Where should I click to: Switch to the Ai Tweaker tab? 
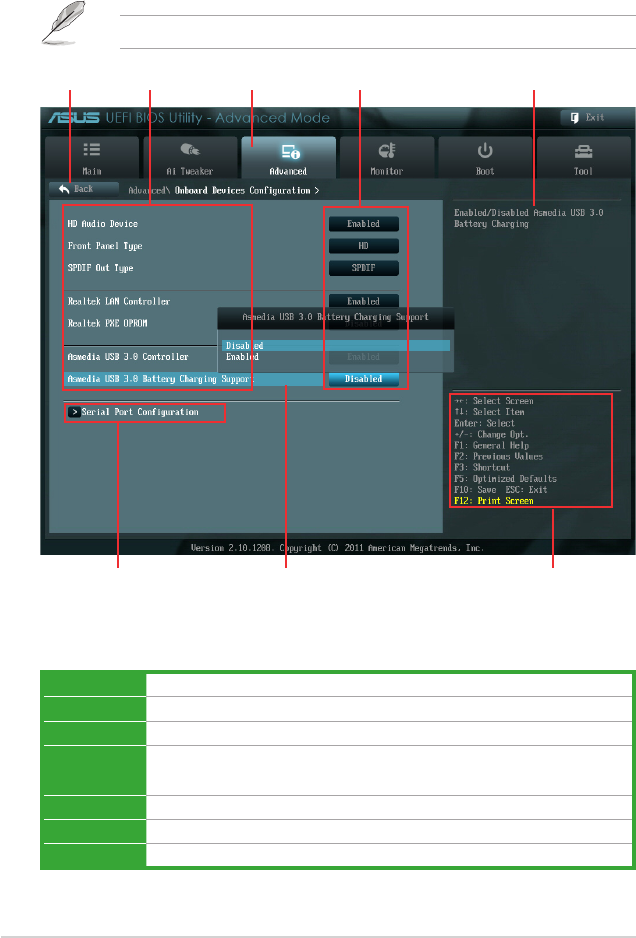coord(190,158)
